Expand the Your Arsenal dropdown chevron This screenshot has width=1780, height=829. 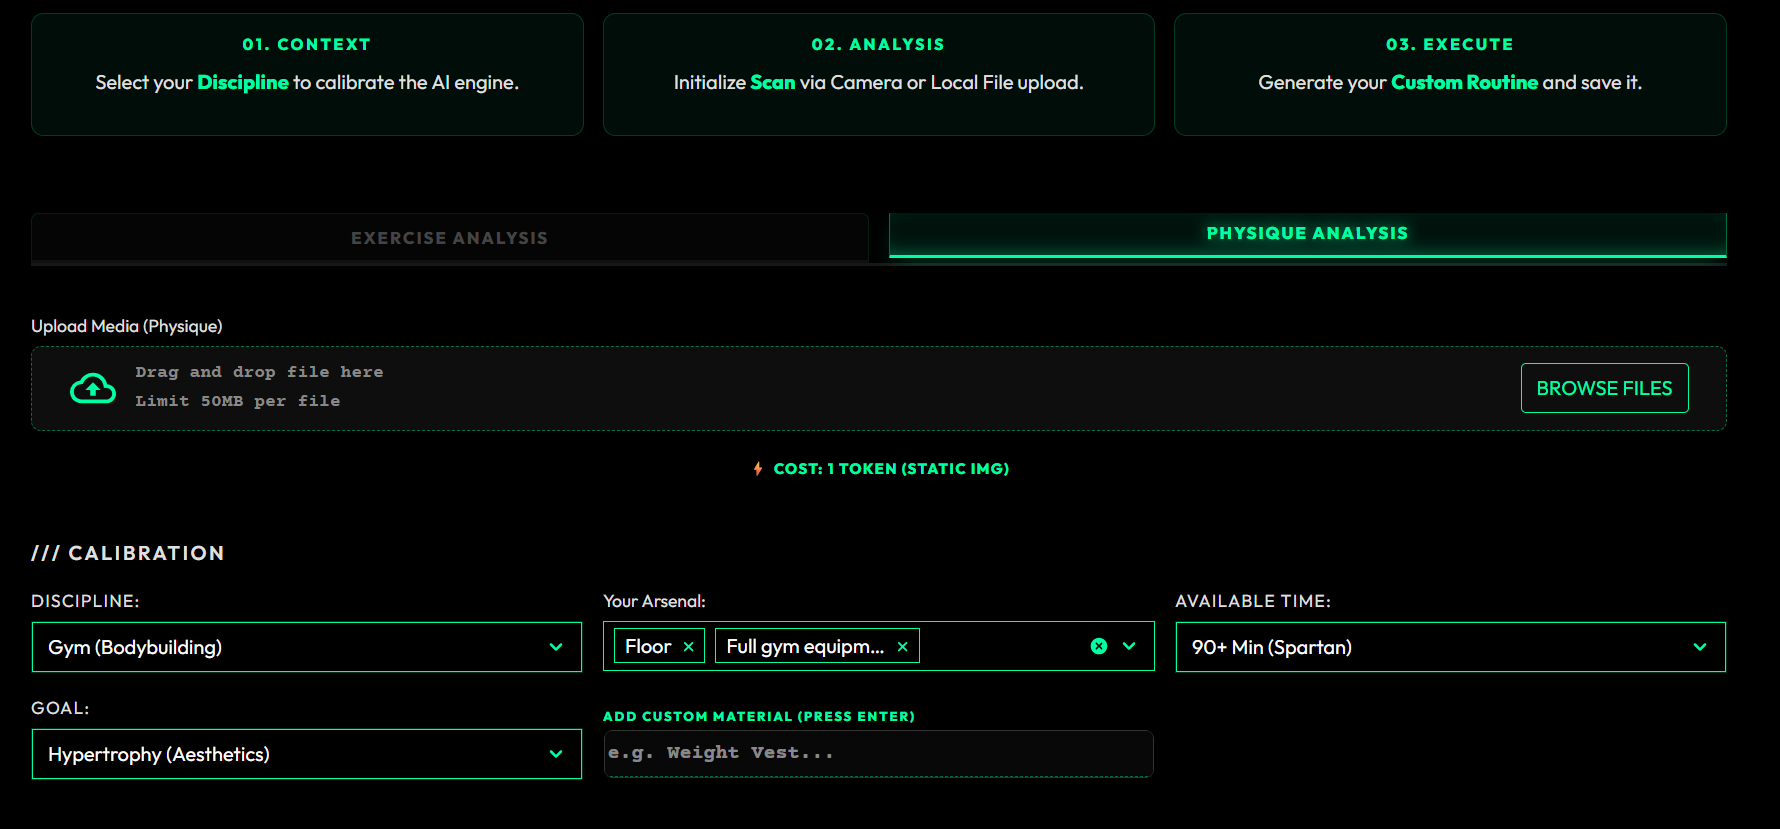tap(1129, 646)
